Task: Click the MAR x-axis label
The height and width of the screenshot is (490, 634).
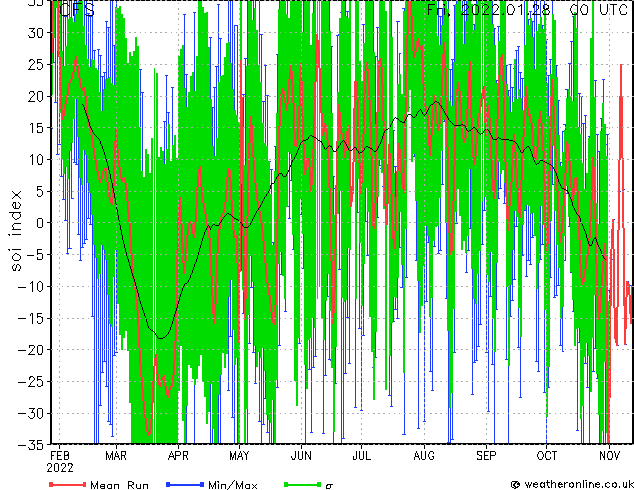Action: [116, 456]
